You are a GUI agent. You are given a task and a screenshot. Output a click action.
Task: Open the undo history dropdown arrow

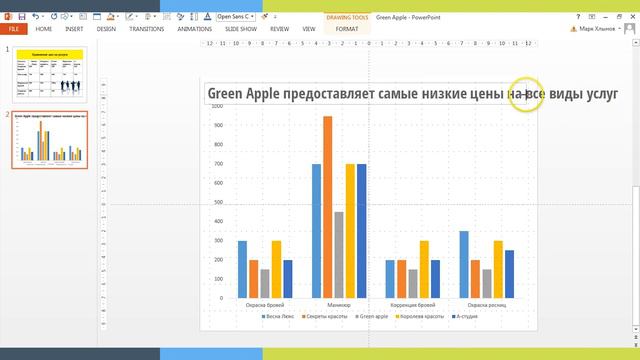coord(43,17)
